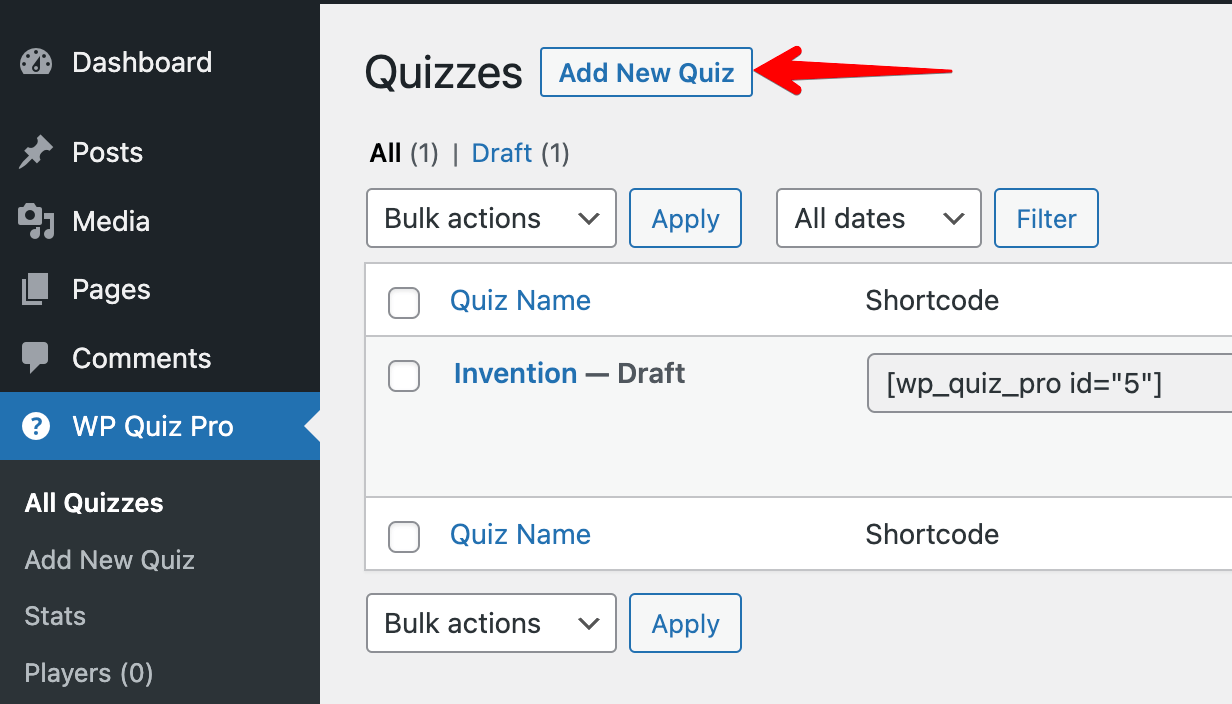1232x704 pixels.
Task: Apply the date filter with Filter button
Action: point(1046,218)
